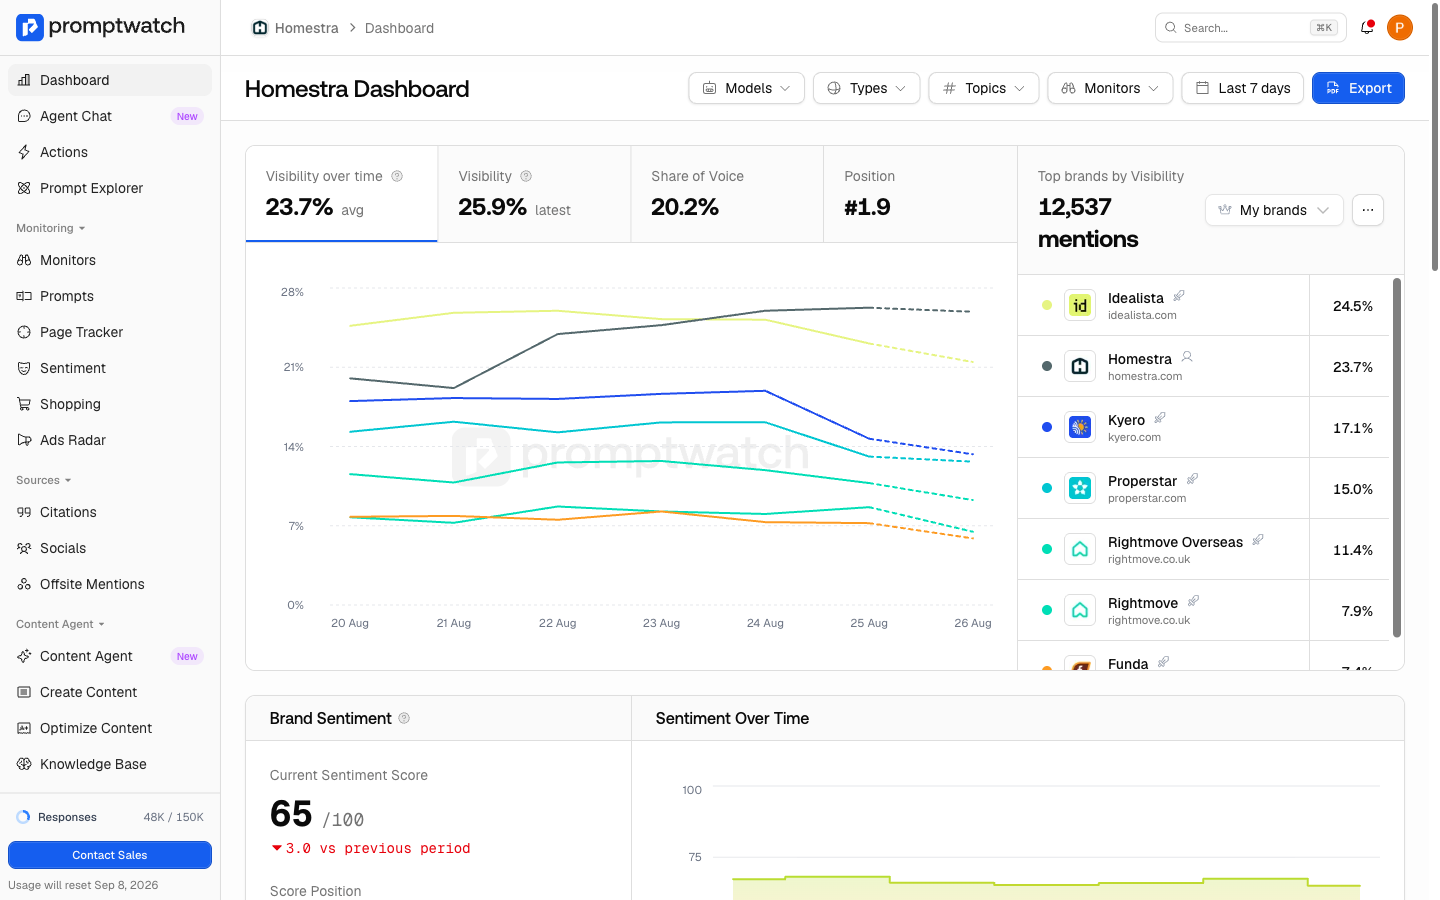Open Offsite Mentions in the sidebar

110,584
